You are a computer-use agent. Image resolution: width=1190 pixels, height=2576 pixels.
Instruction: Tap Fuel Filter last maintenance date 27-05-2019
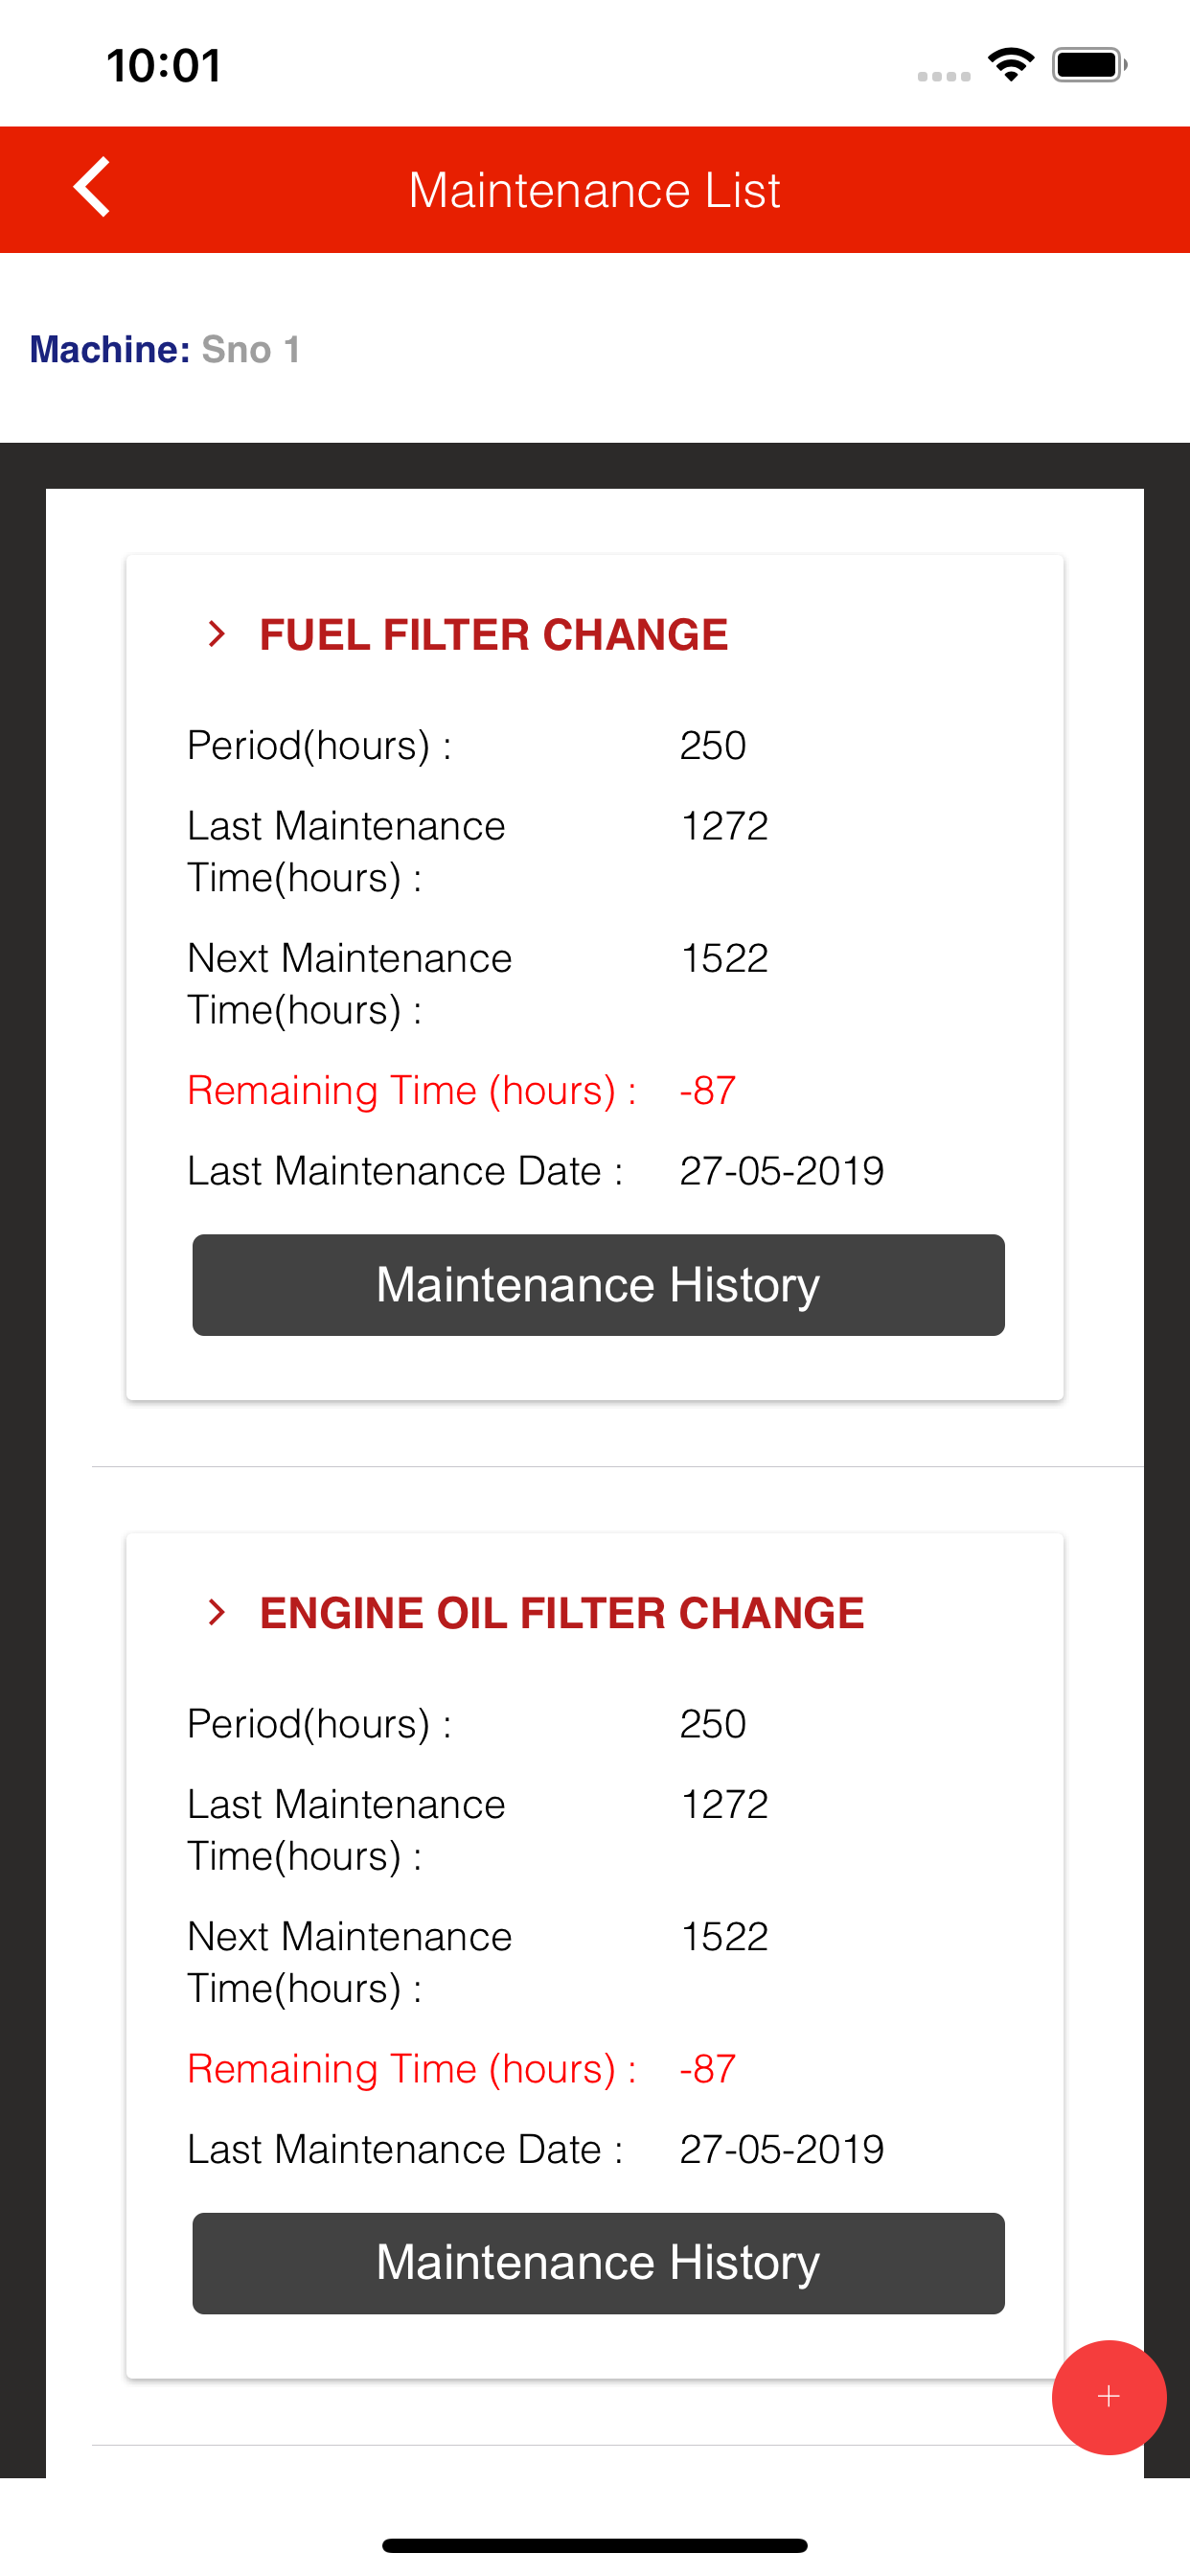pos(782,1171)
